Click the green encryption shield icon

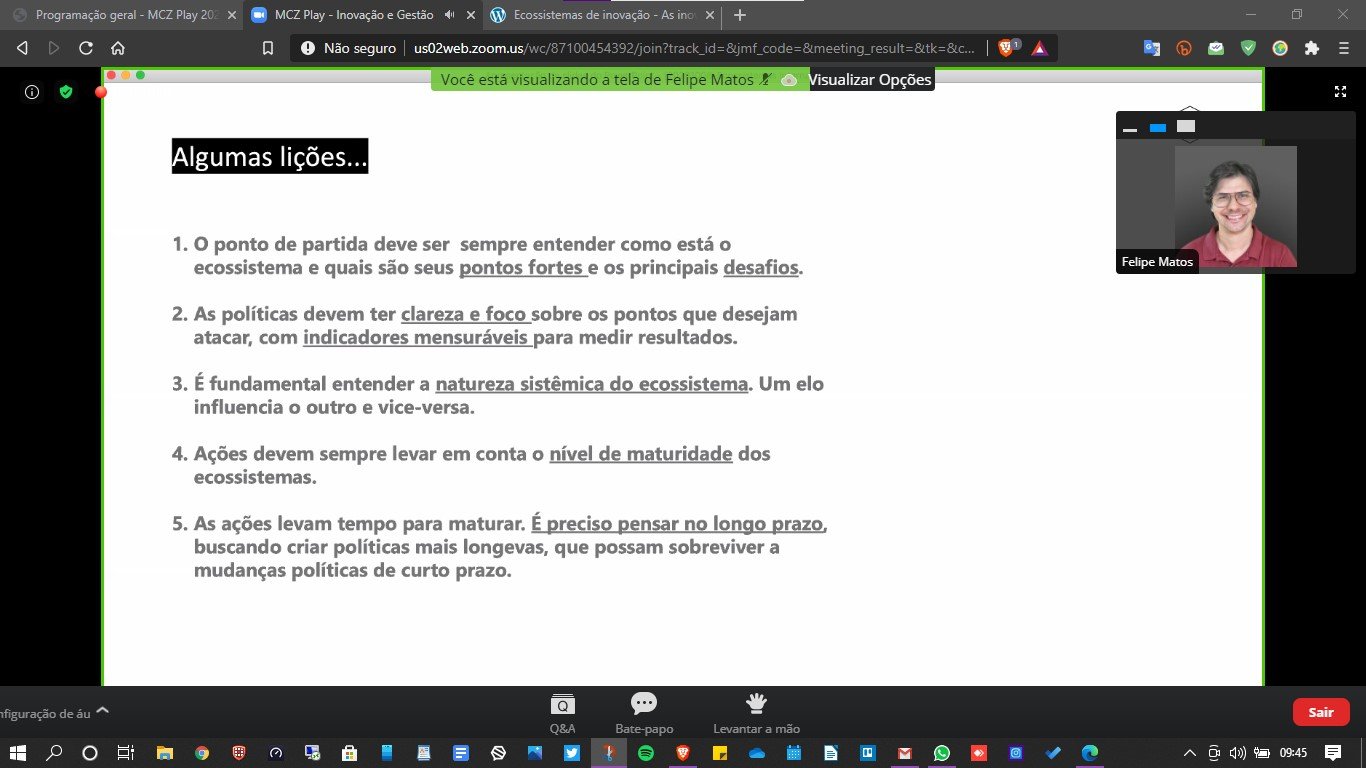66,92
